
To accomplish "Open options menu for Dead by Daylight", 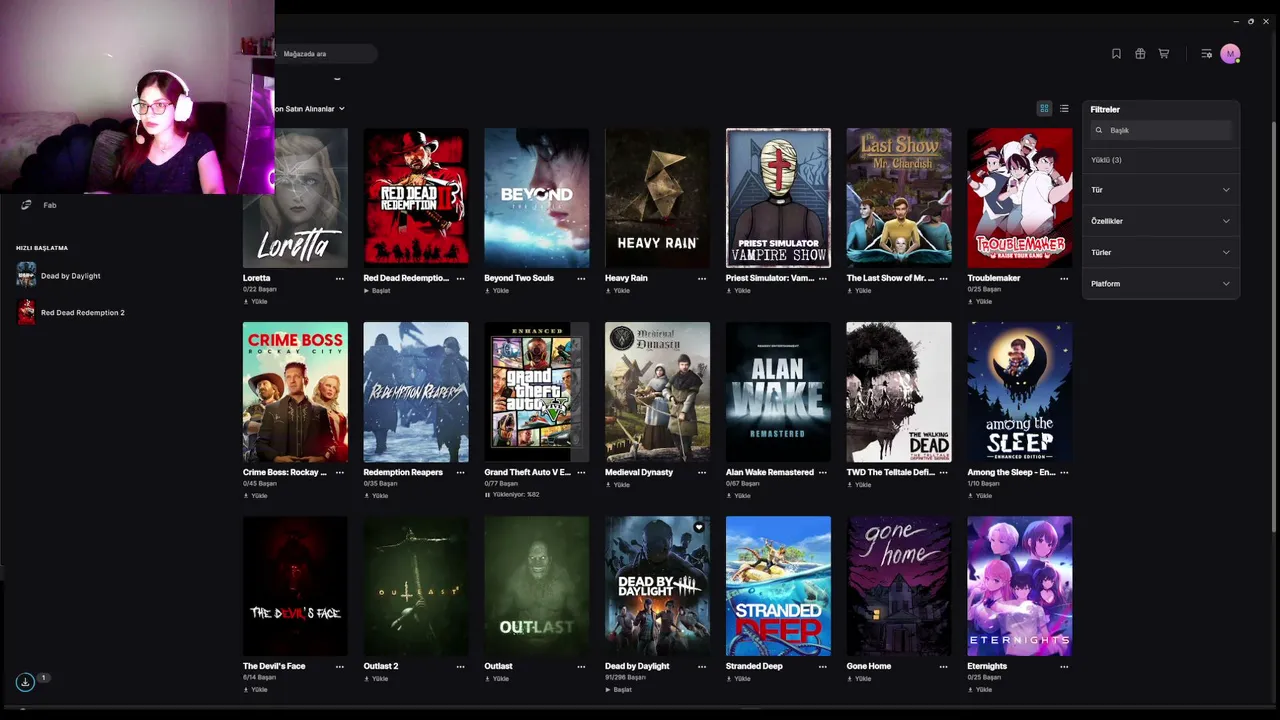I will pos(702,667).
